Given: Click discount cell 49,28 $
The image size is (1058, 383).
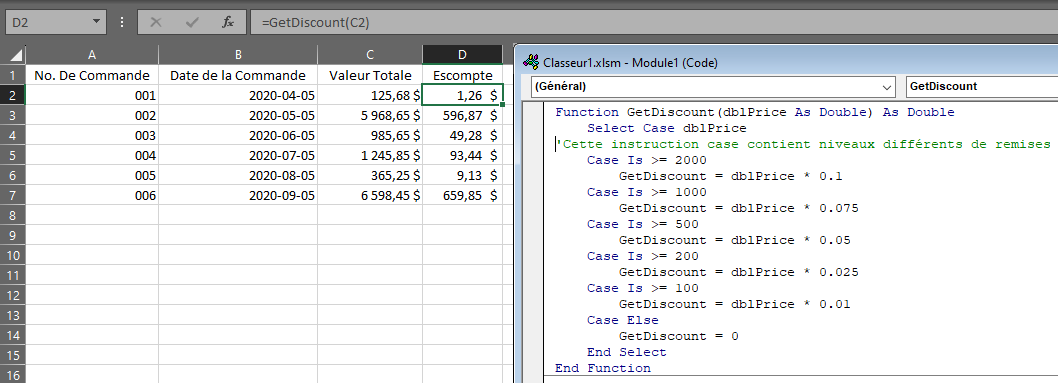Looking at the screenshot, I should [462, 136].
